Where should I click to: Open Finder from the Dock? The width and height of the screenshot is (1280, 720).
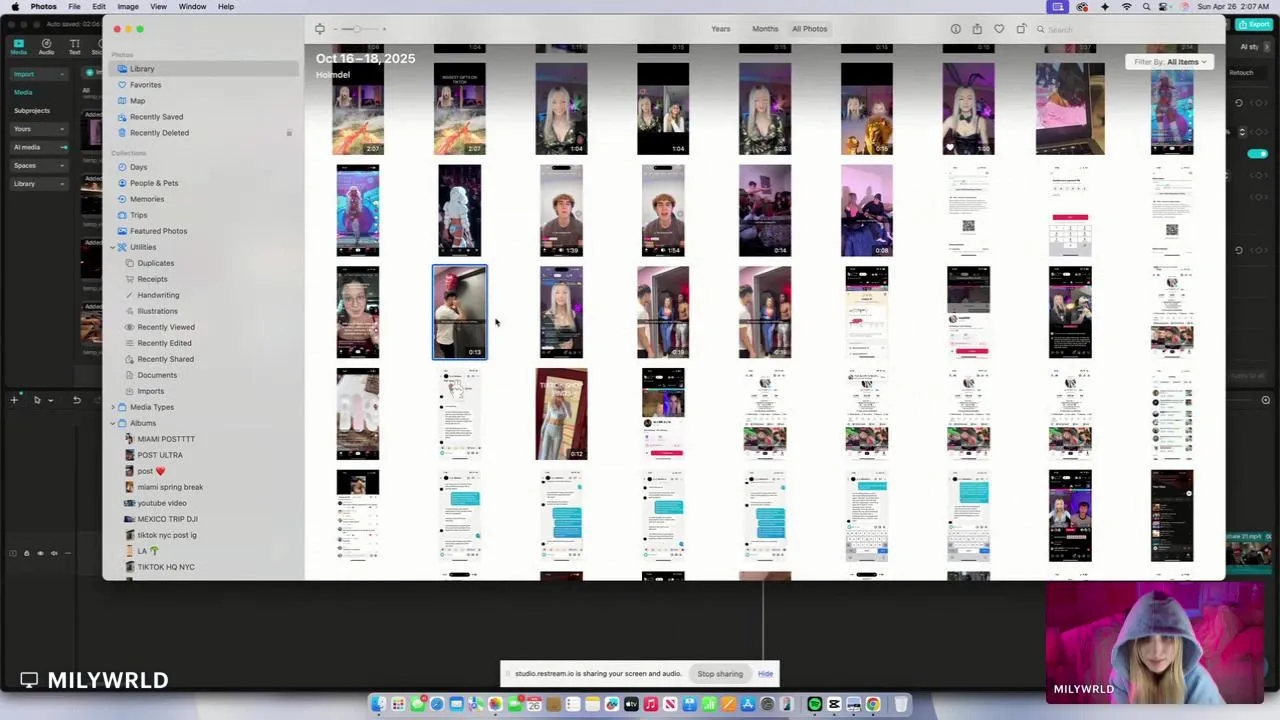(x=378, y=705)
